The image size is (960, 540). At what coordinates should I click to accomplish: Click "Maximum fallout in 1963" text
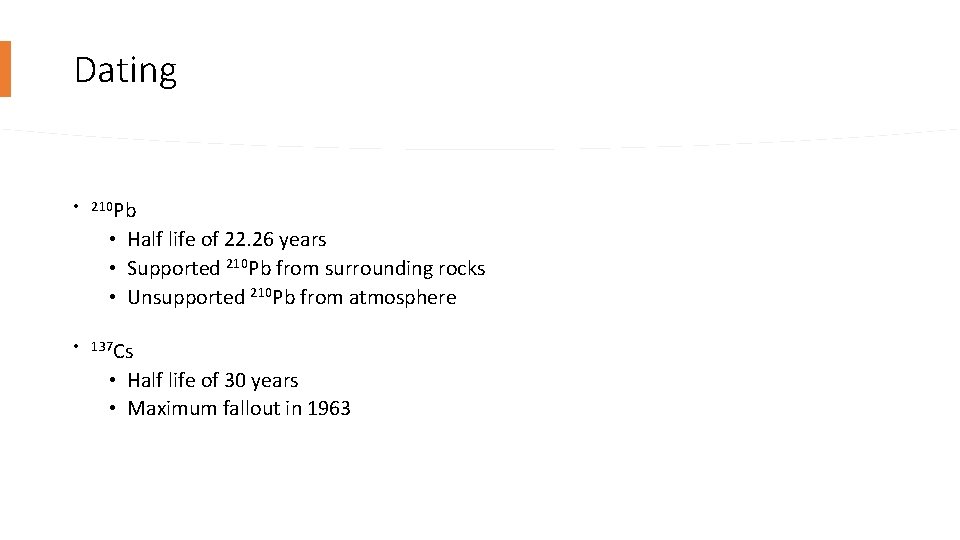239,409
